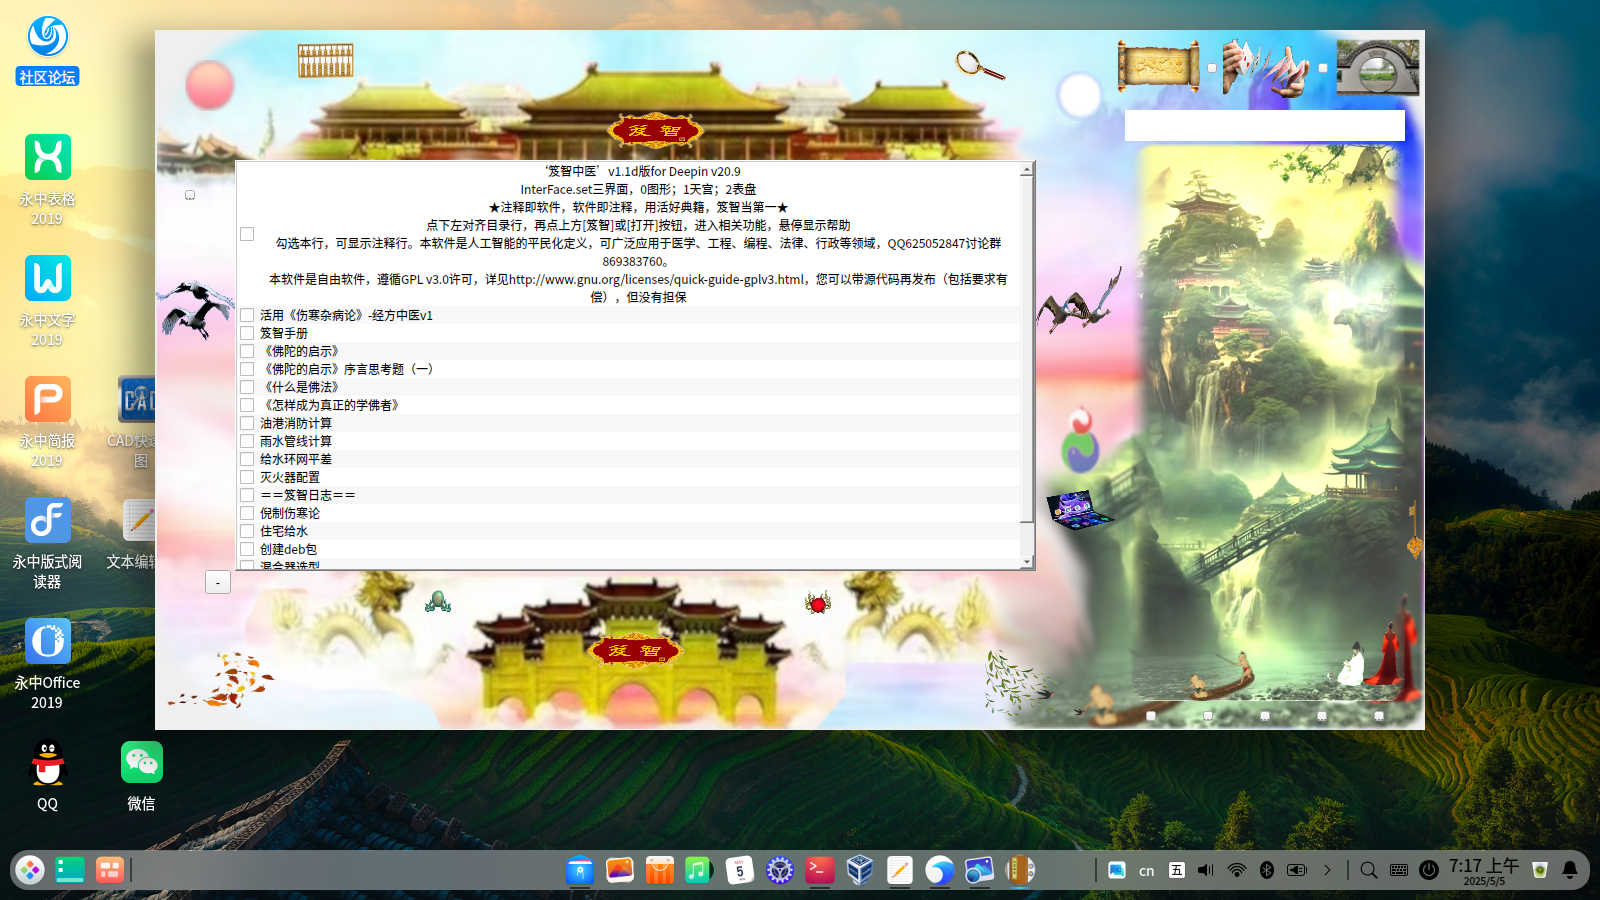
Task: Click the small laptop icon
Action: pyautogui.click(x=1076, y=508)
